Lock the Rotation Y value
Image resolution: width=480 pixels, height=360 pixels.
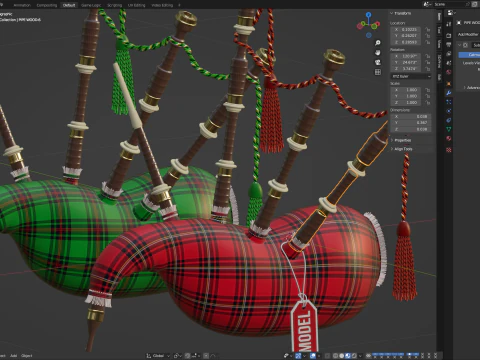tap(428, 62)
